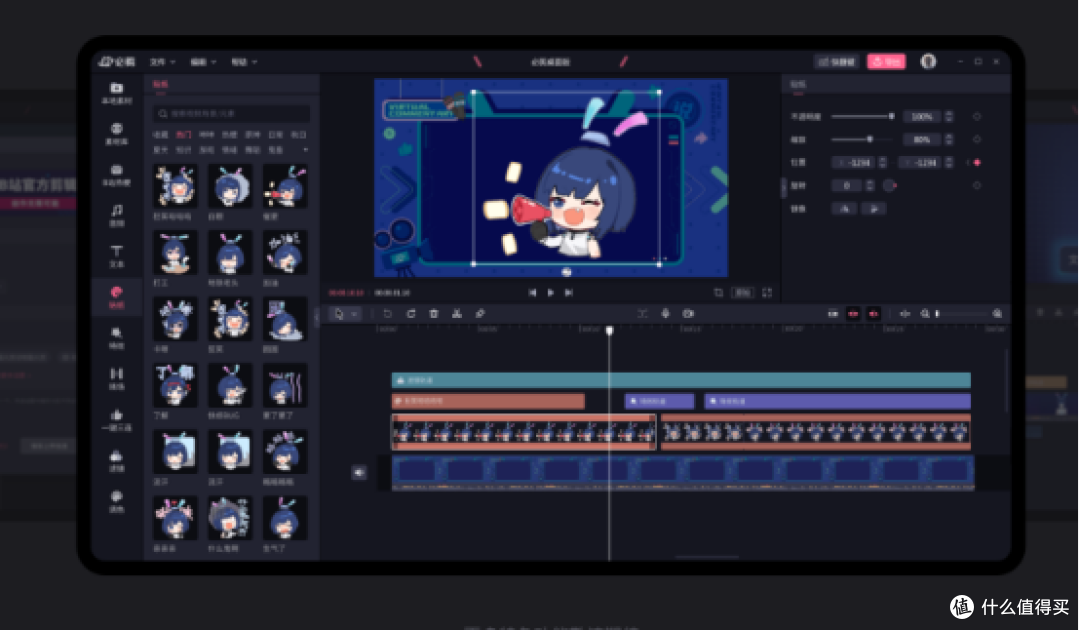This screenshot has width=1080, height=630.
Task: Click the grey button left of Export
Action: click(x=837, y=61)
